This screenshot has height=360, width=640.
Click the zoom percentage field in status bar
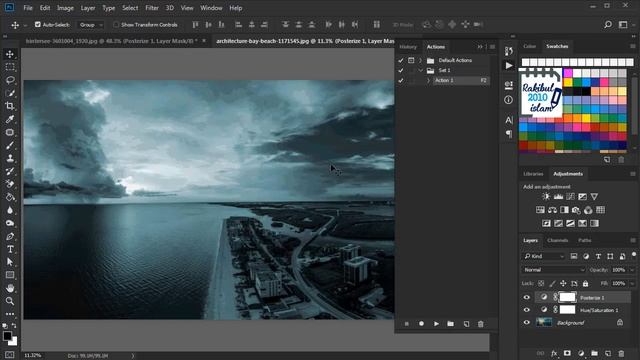pos(33,356)
